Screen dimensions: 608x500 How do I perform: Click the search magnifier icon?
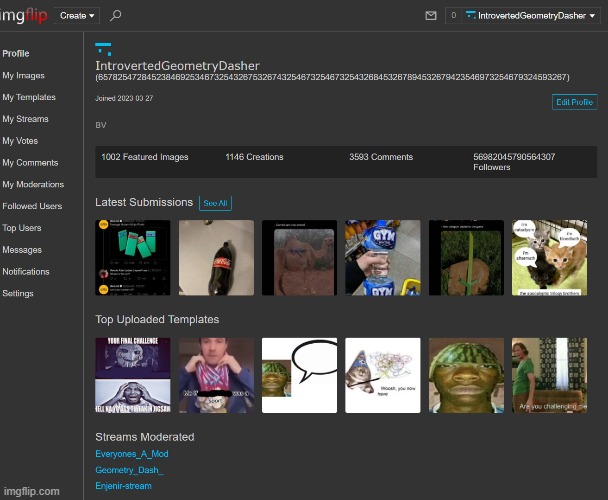(116, 16)
